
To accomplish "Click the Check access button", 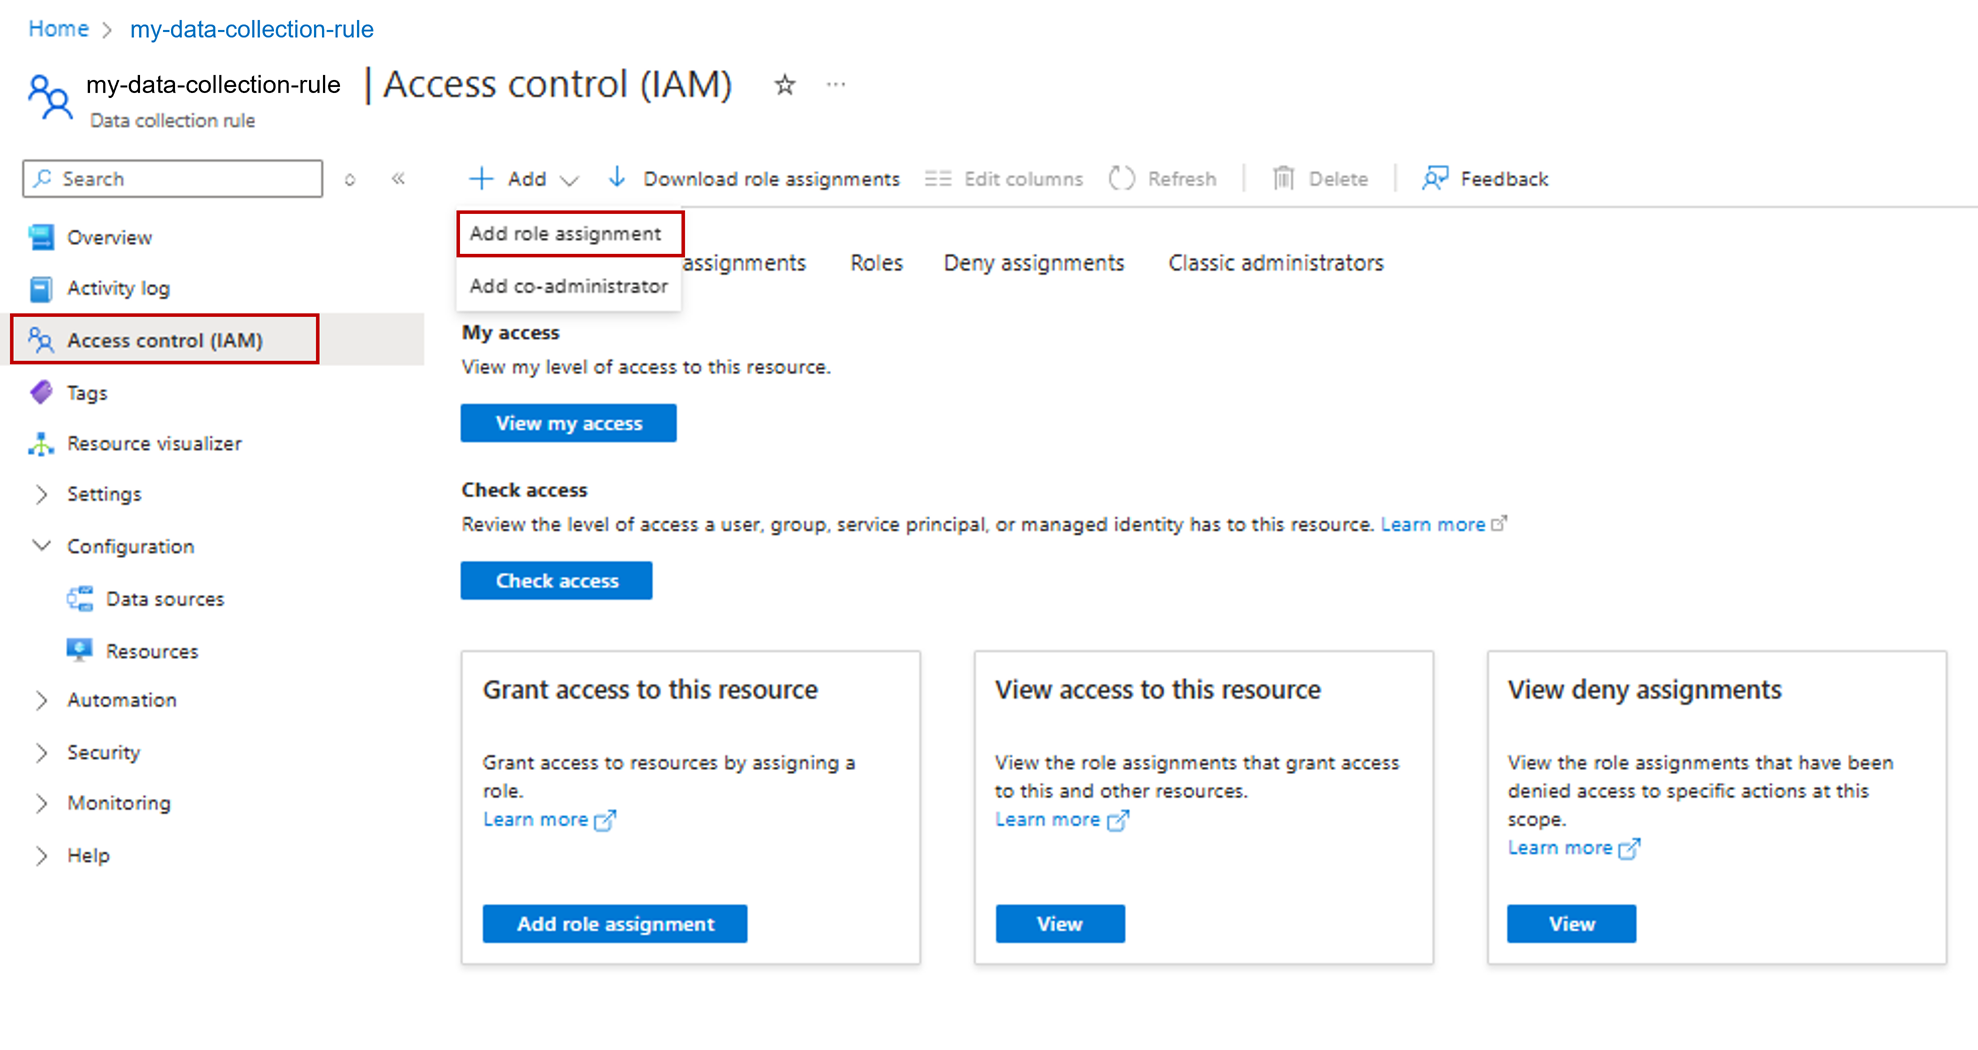I will 556,580.
